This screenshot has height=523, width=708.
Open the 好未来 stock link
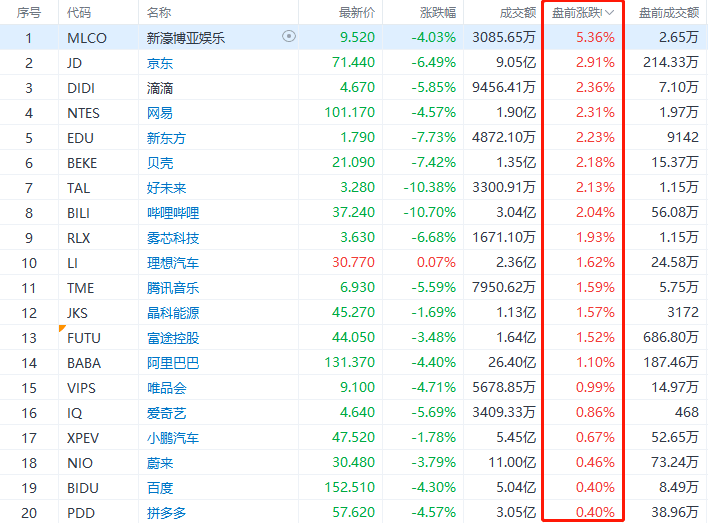pos(166,188)
